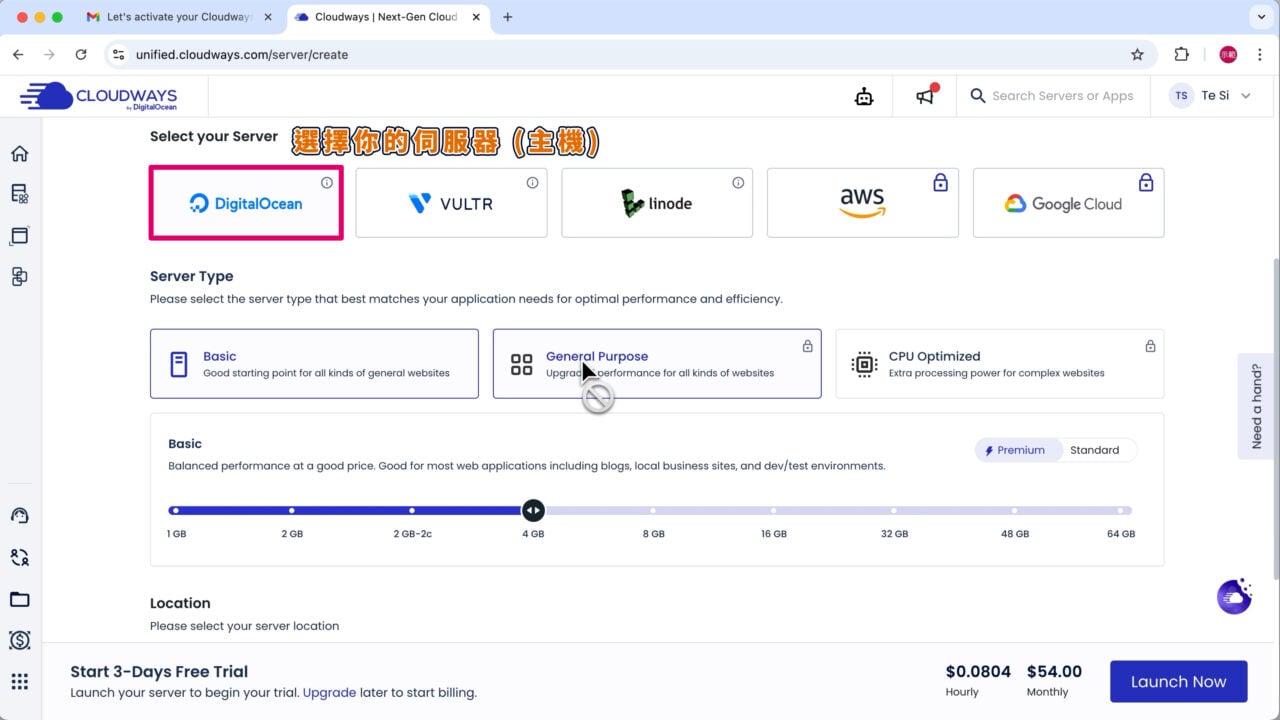The height and width of the screenshot is (720, 1280).
Task: Click the home icon in the sidebar
Action: tap(19, 153)
